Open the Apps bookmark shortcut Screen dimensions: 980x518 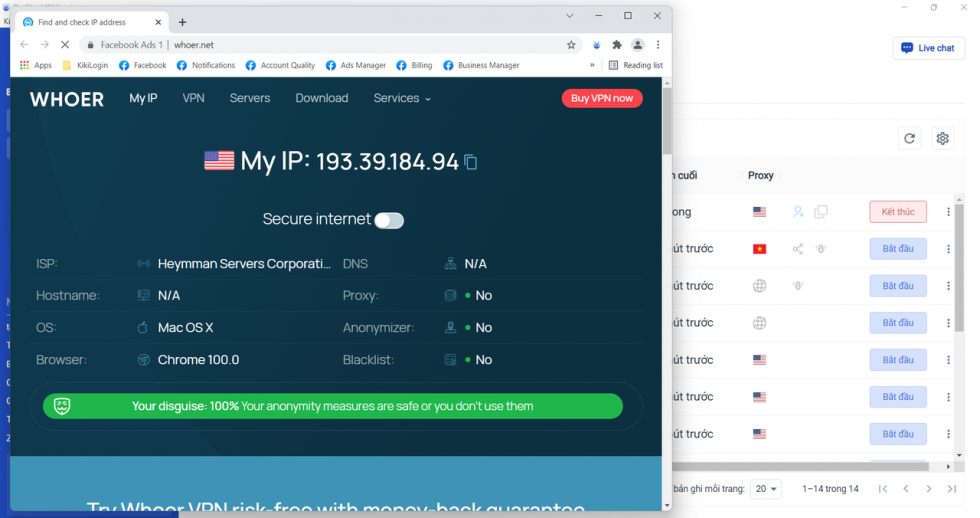(x=36, y=65)
